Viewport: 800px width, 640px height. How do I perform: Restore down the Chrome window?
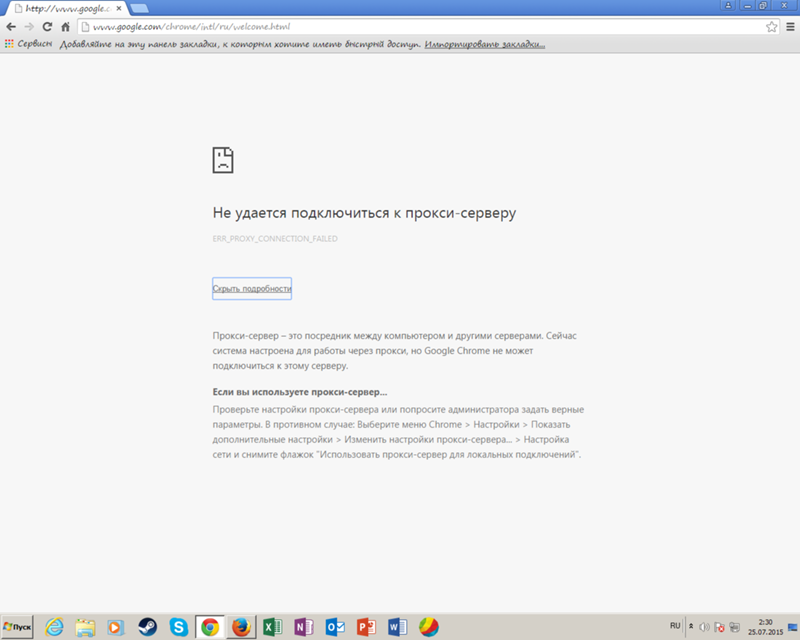tap(763, 5)
